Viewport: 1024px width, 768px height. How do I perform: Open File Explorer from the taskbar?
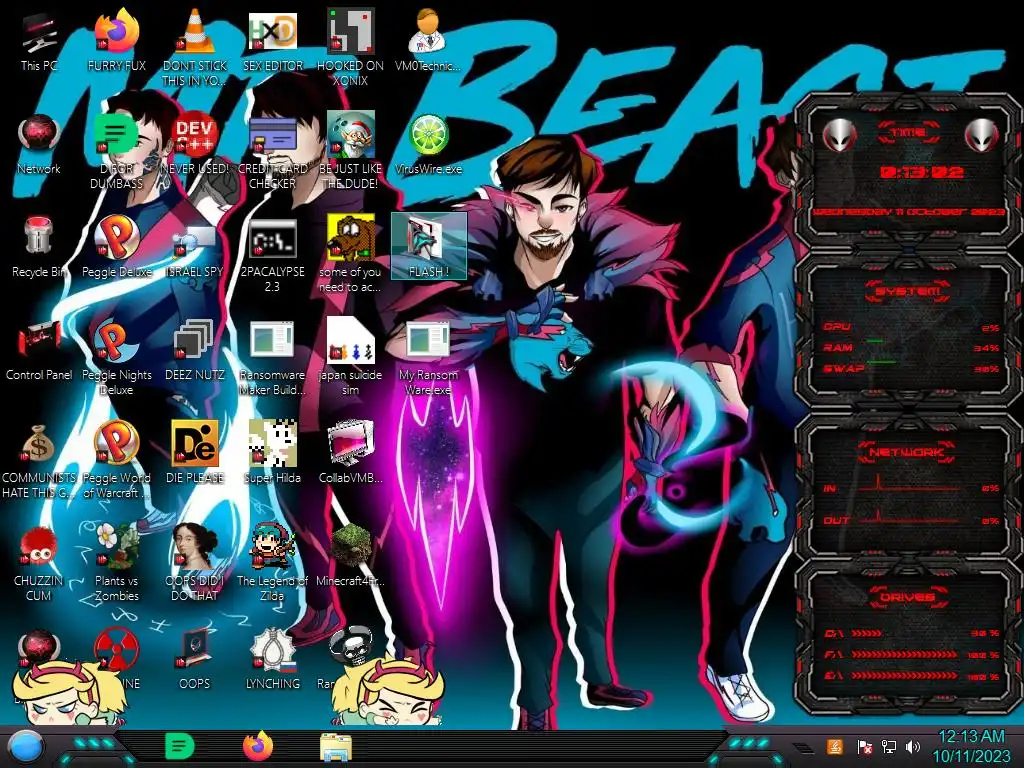(x=336, y=747)
